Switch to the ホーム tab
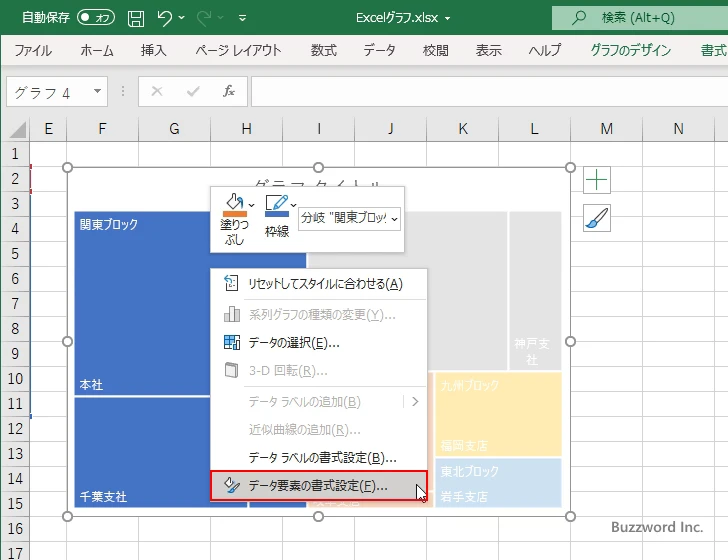 [x=97, y=50]
